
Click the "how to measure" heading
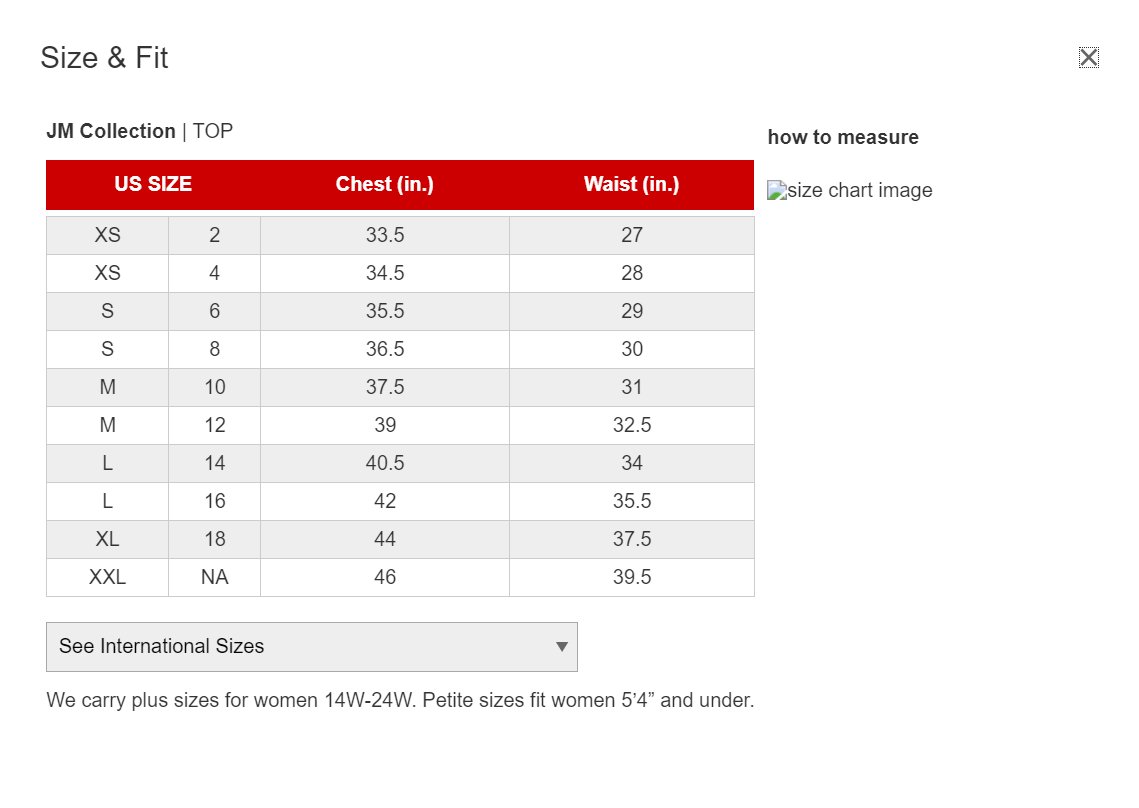(843, 137)
